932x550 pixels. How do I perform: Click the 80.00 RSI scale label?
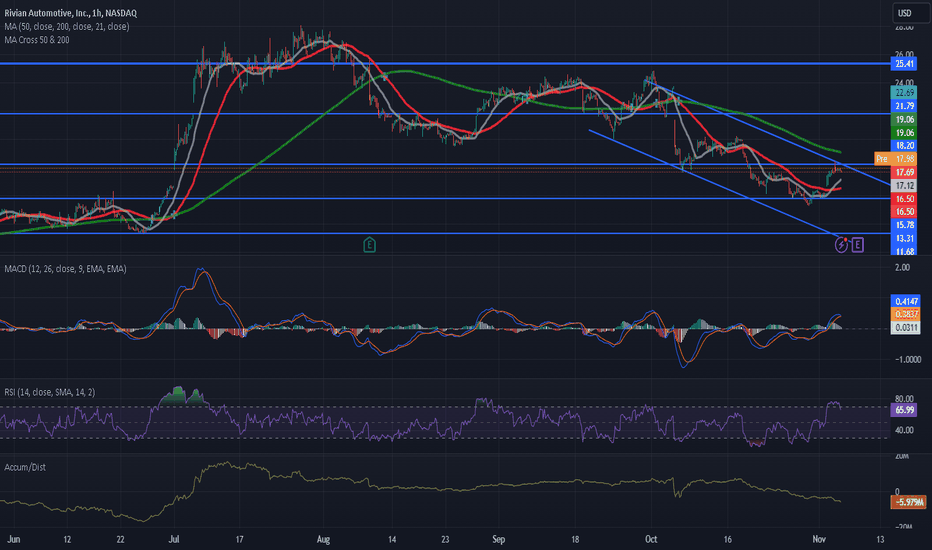click(x=904, y=398)
